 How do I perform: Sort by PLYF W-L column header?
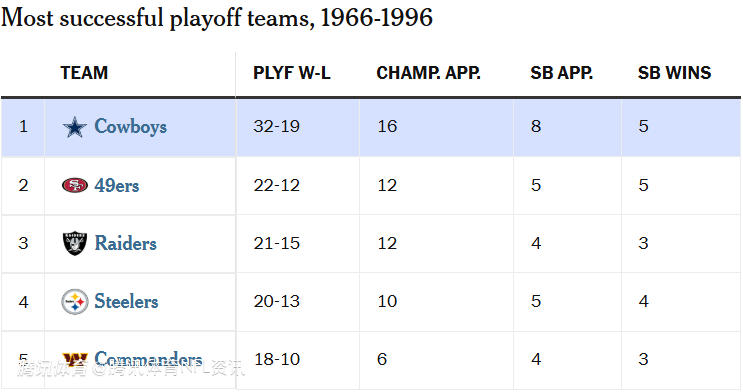coord(292,73)
